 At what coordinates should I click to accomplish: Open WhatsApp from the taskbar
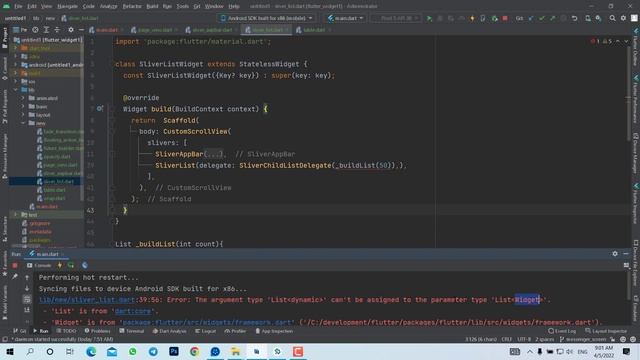pyautogui.click(x=133, y=351)
